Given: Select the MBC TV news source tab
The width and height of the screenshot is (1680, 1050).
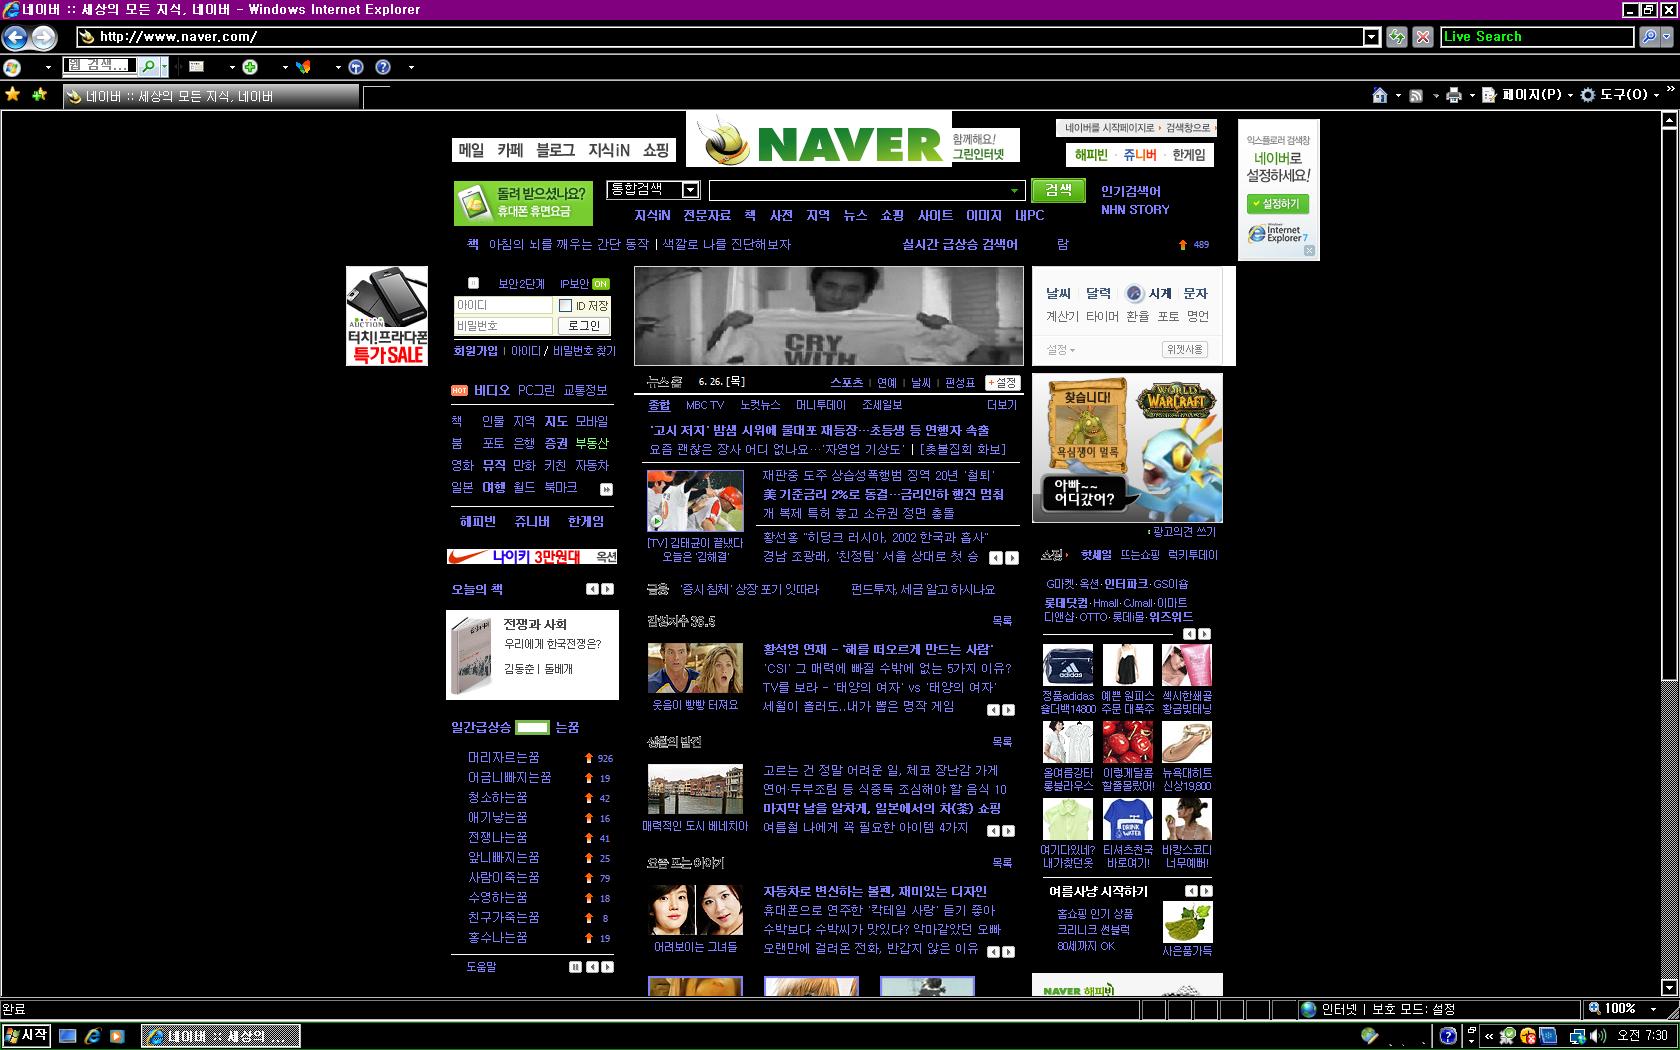Looking at the screenshot, I should click(705, 405).
